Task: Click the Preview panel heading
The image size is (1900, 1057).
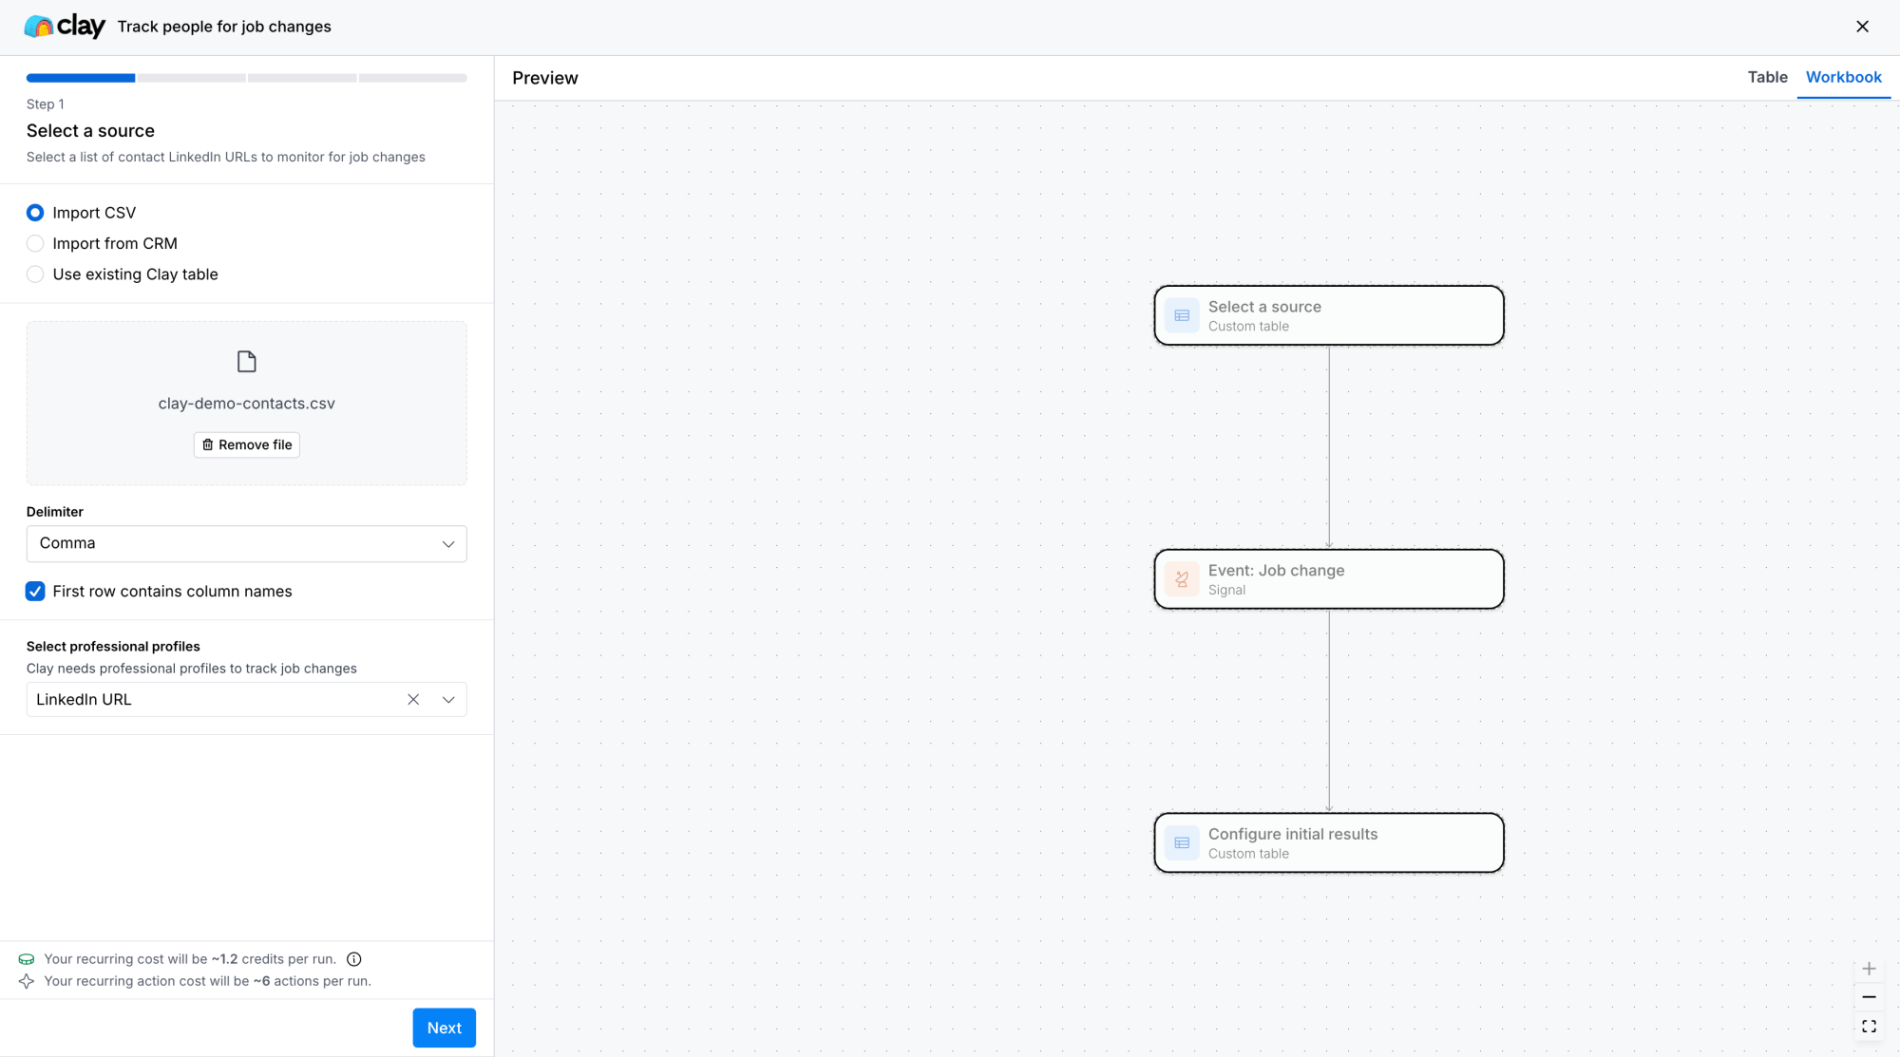Action: pos(545,78)
